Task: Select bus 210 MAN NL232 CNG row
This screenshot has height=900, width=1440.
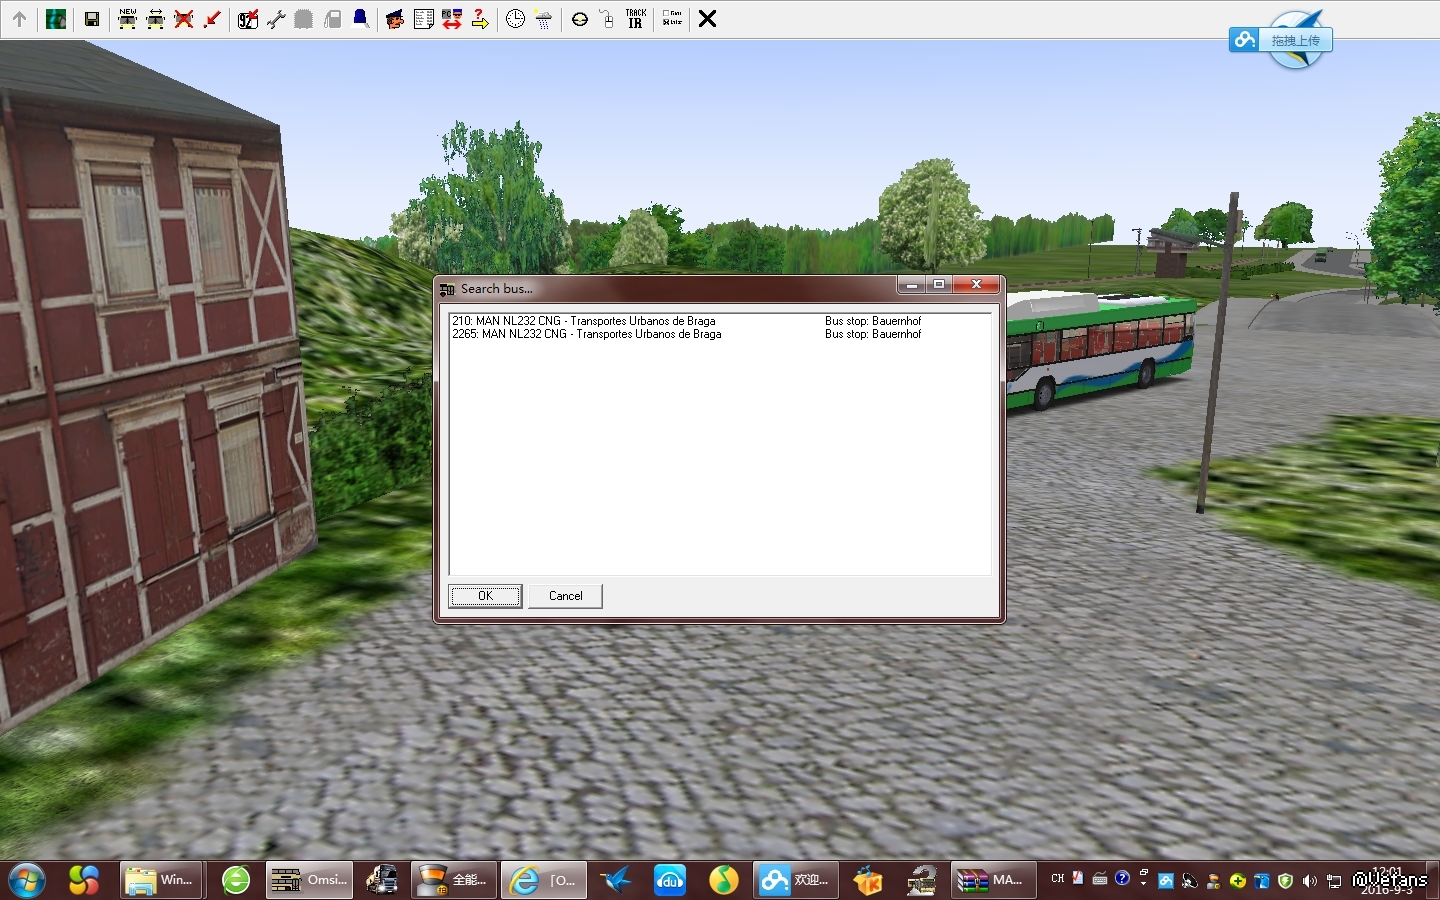Action: pyautogui.click(x=720, y=321)
